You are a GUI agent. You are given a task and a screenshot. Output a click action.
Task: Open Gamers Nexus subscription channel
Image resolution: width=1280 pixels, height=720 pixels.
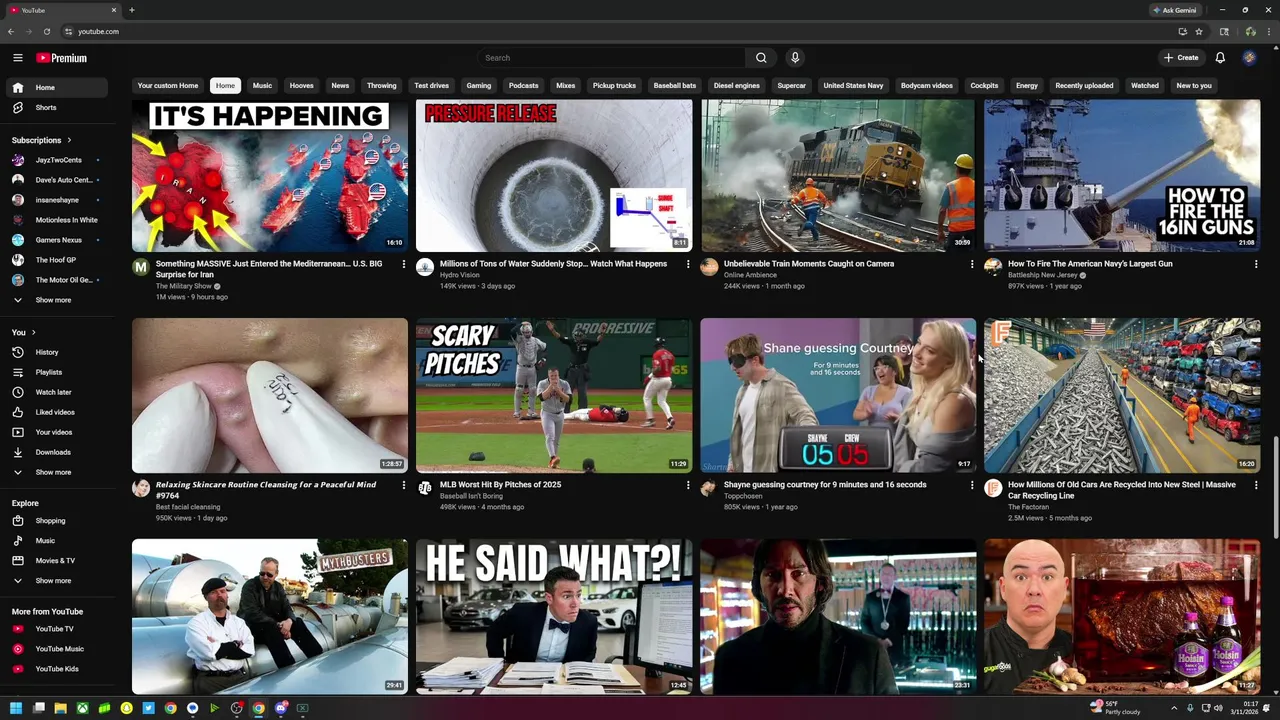point(56,240)
